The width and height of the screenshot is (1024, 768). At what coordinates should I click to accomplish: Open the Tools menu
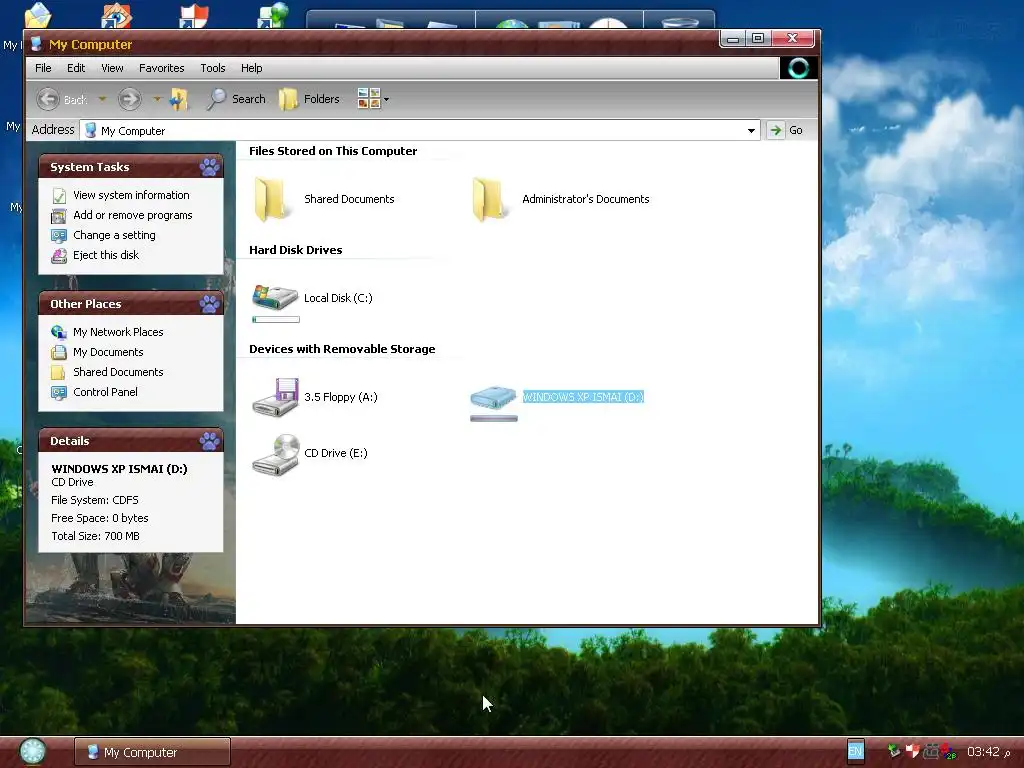213,68
